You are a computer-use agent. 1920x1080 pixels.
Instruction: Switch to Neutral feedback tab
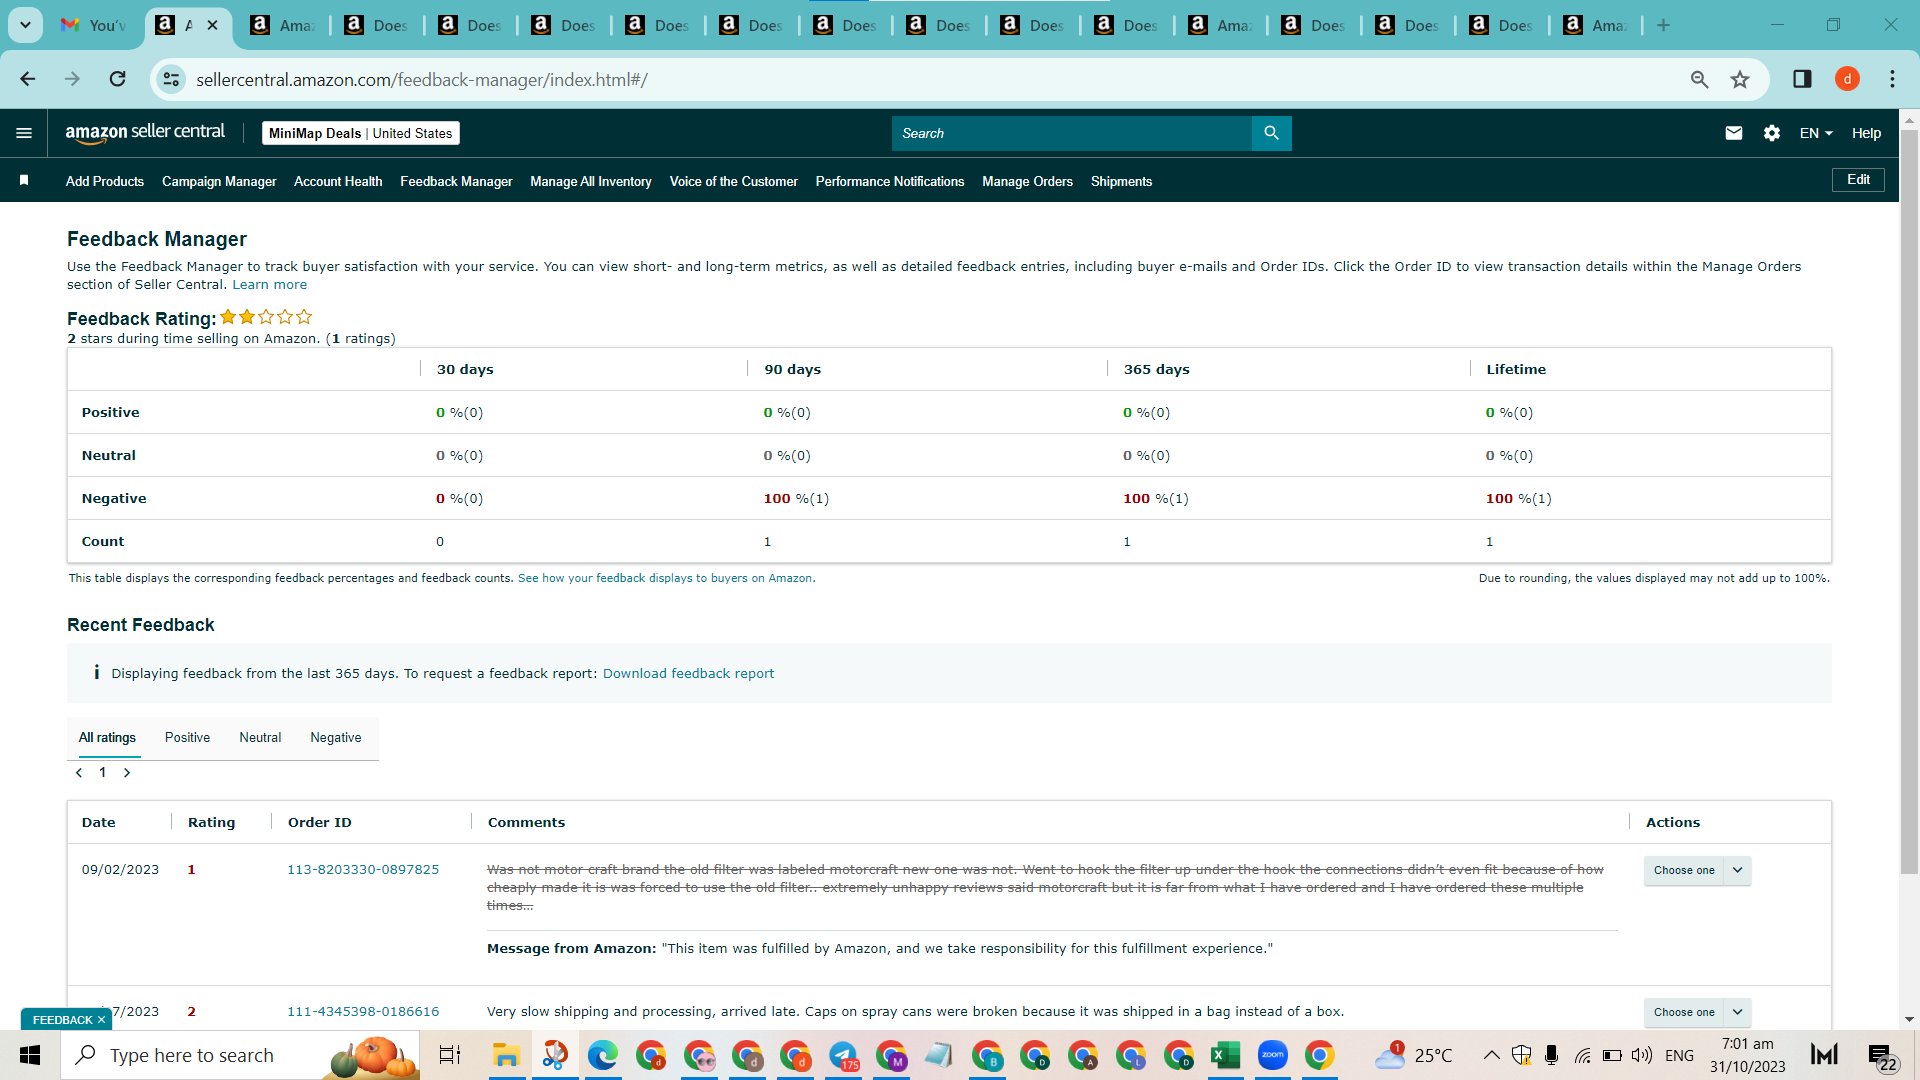[260, 738]
